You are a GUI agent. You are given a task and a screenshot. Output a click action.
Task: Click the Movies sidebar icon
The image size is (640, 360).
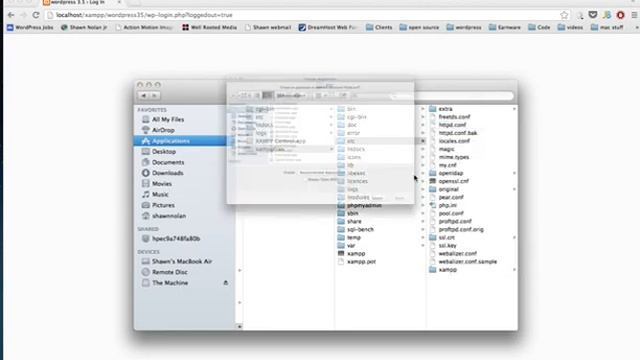145,184
